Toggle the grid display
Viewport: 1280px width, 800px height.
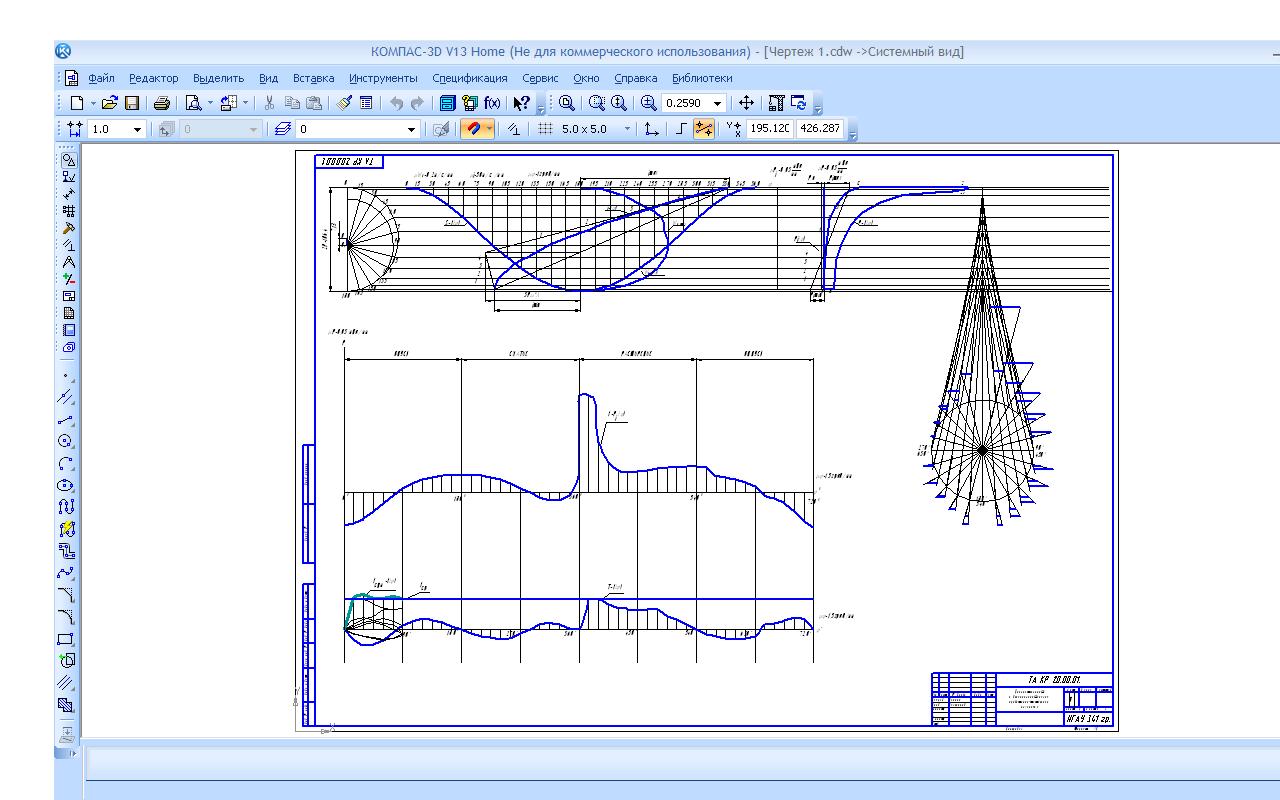pyautogui.click(x=545, y=128)
